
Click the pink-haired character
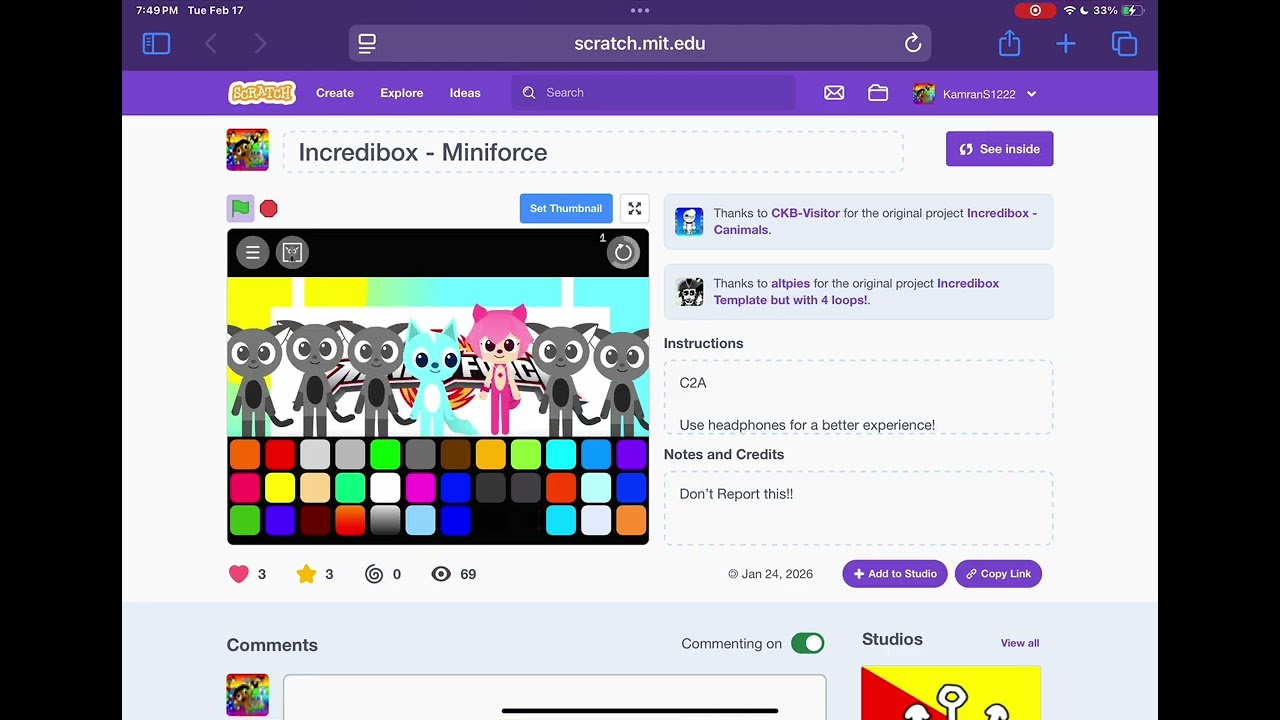[499, 368]
